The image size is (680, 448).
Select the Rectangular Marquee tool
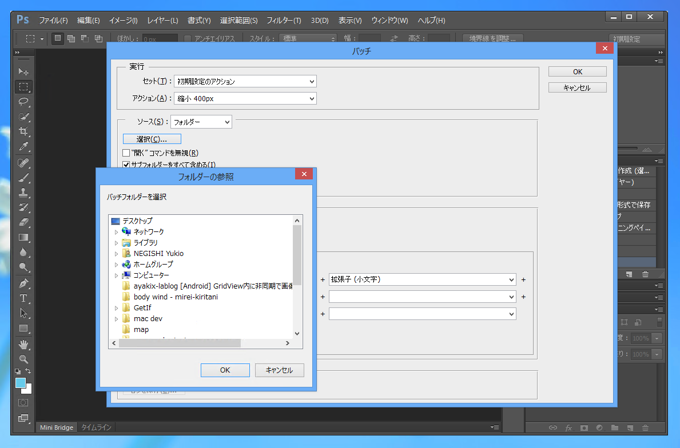click(23, 87)
